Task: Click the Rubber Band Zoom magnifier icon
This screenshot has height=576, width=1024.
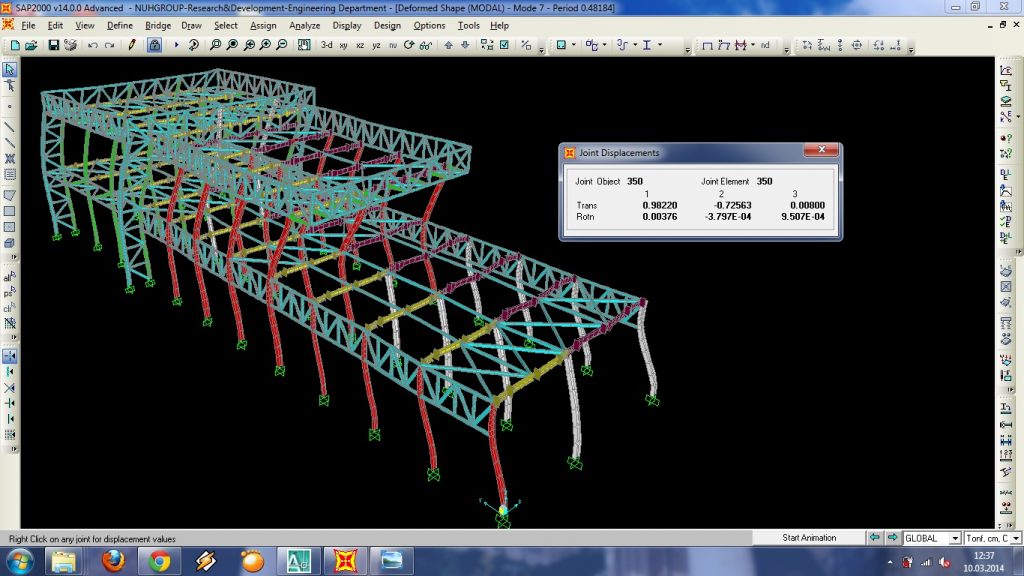Action: point(215,45)
